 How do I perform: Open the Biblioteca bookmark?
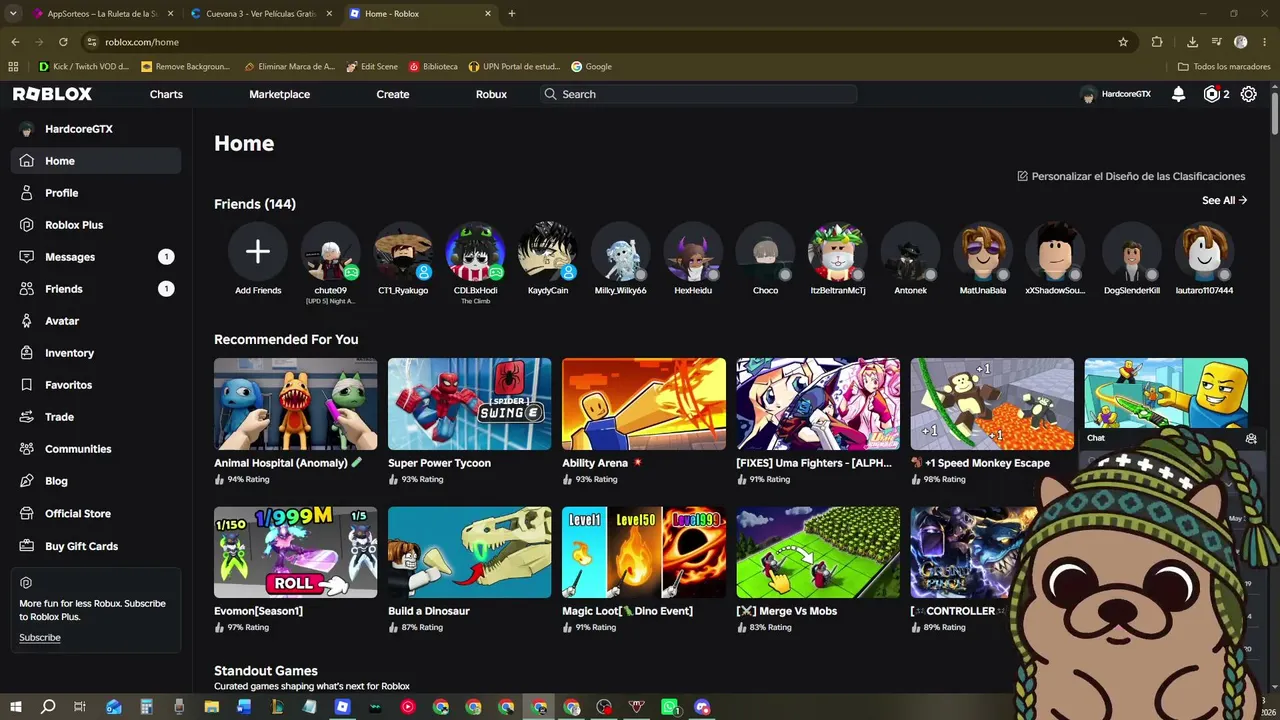pos(433,67)
